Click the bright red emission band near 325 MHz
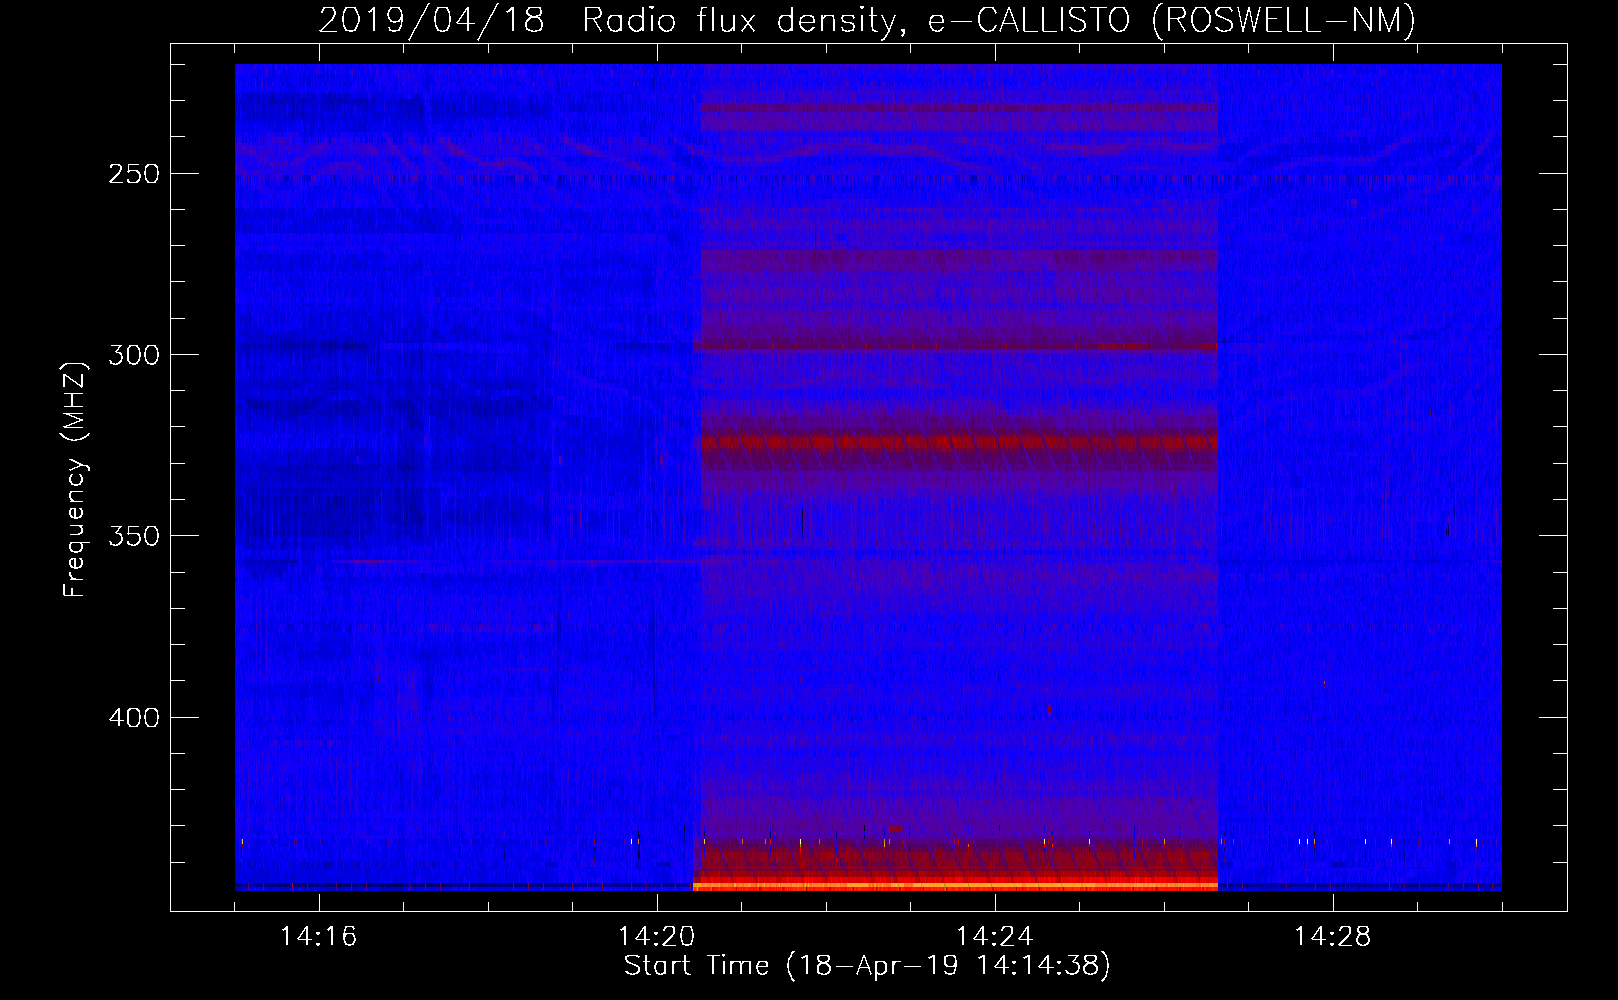 coord(959,441)
